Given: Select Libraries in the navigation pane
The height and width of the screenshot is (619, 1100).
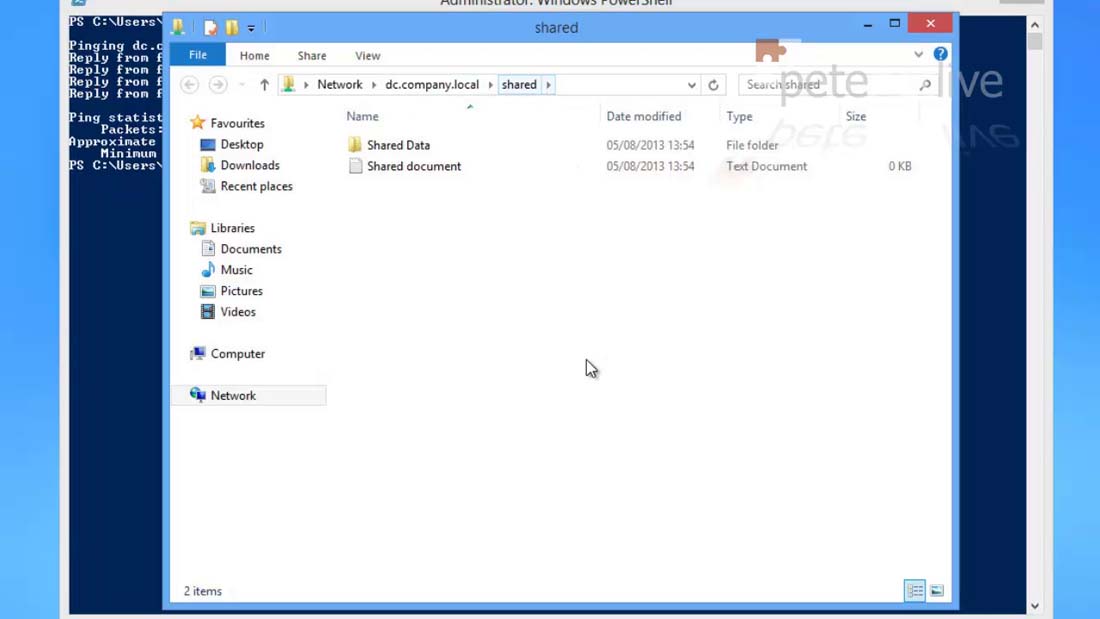Looking at the screenshot, I should pos(233,228).
